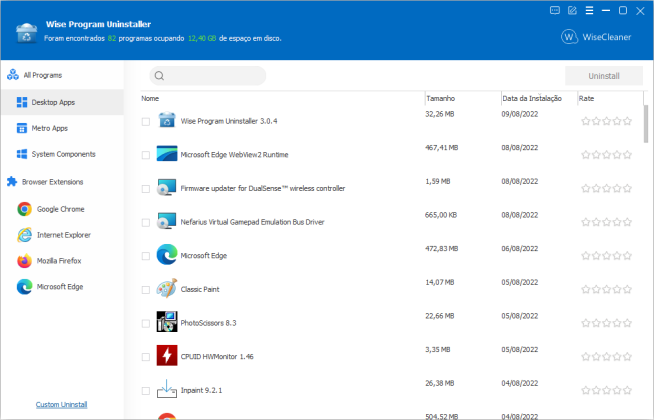Open the All Programs category

coord(62,75)
